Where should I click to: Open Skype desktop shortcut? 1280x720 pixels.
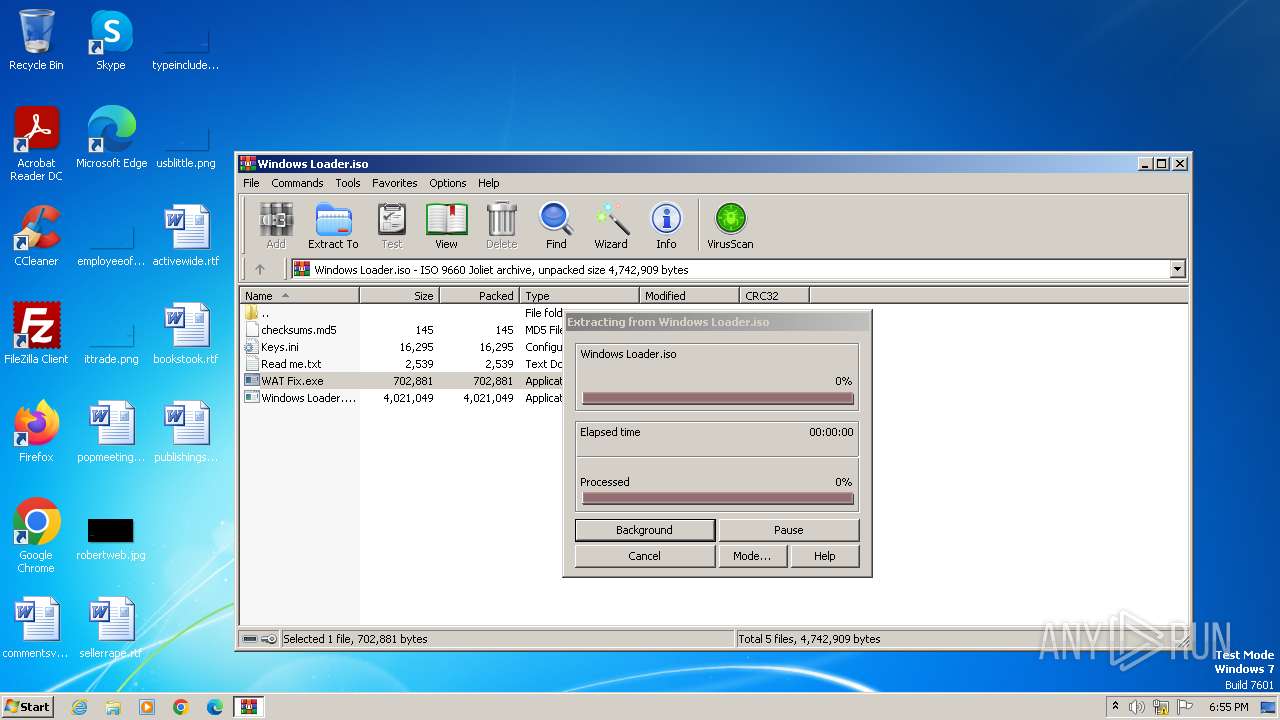coord(111,40)
